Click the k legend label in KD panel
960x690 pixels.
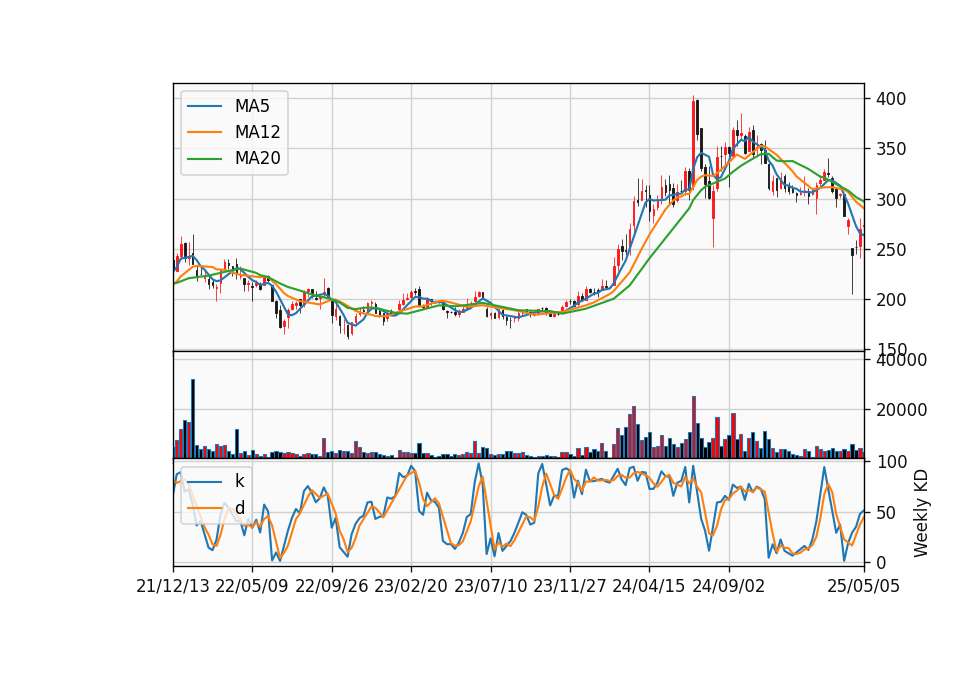(x=239, y=481)
